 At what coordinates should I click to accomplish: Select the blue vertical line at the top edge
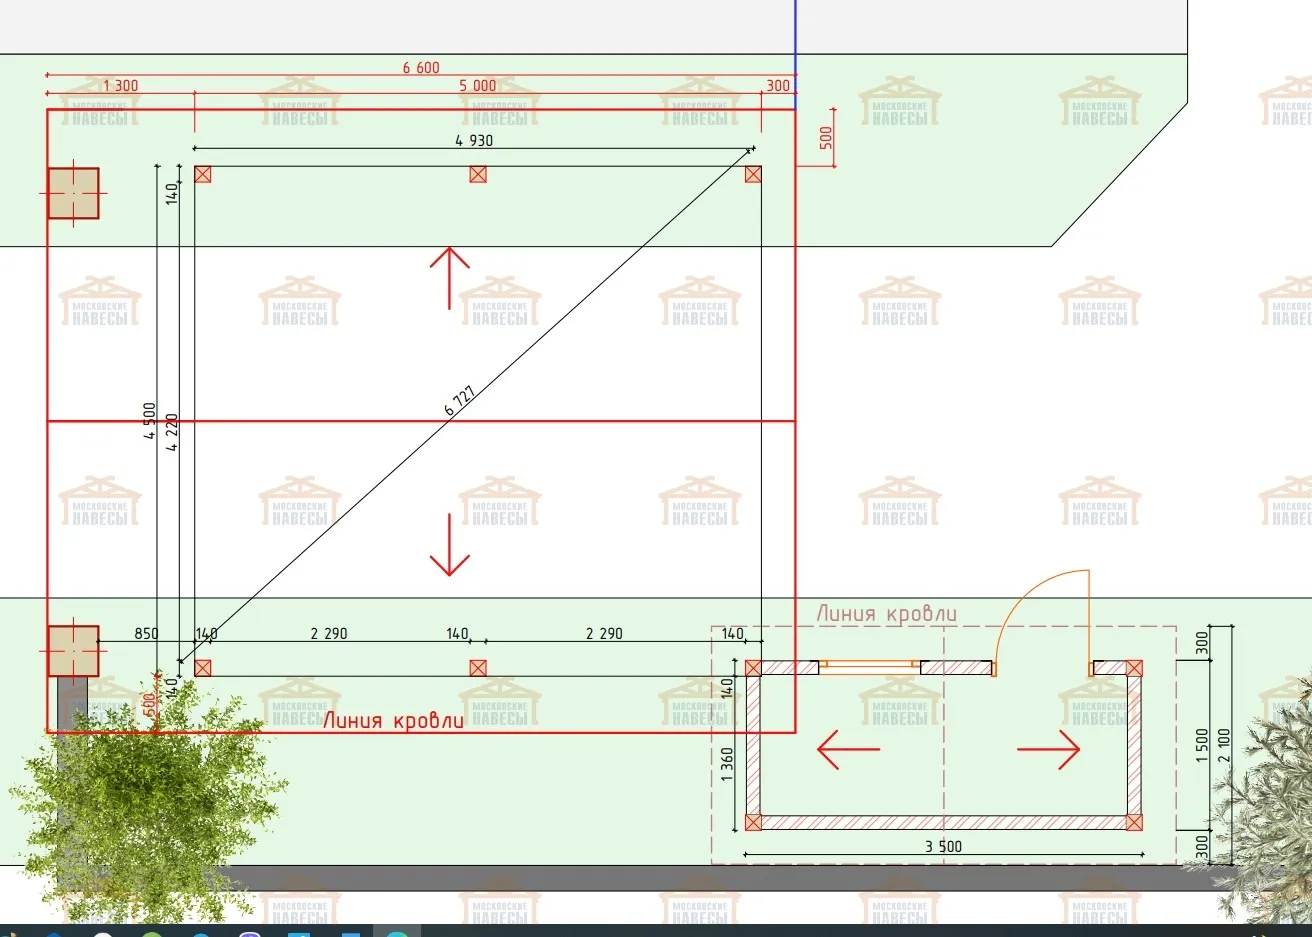[x=795, y=54]
